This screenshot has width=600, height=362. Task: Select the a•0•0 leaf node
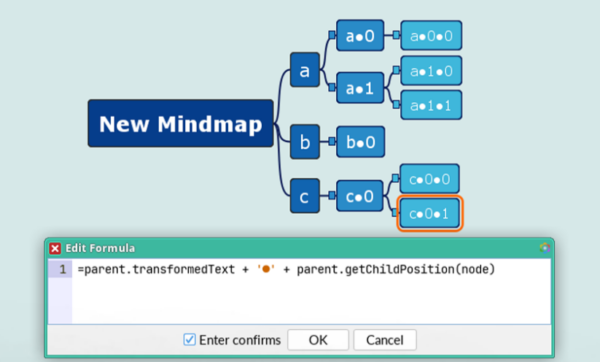tap(431, 36)
